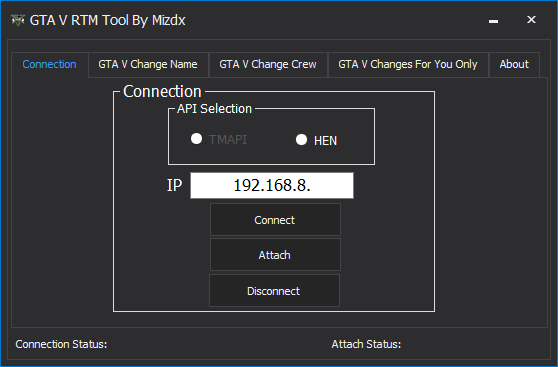This screenshot has width=558, height=367.
Task: Click the large Connection group heading
Action: point(162,91)
